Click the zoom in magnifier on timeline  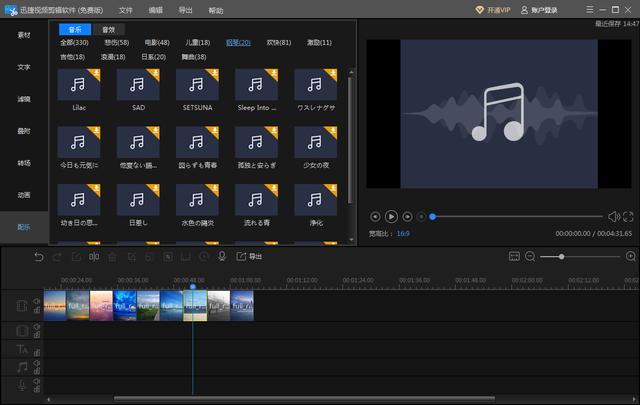pos(630,257)
